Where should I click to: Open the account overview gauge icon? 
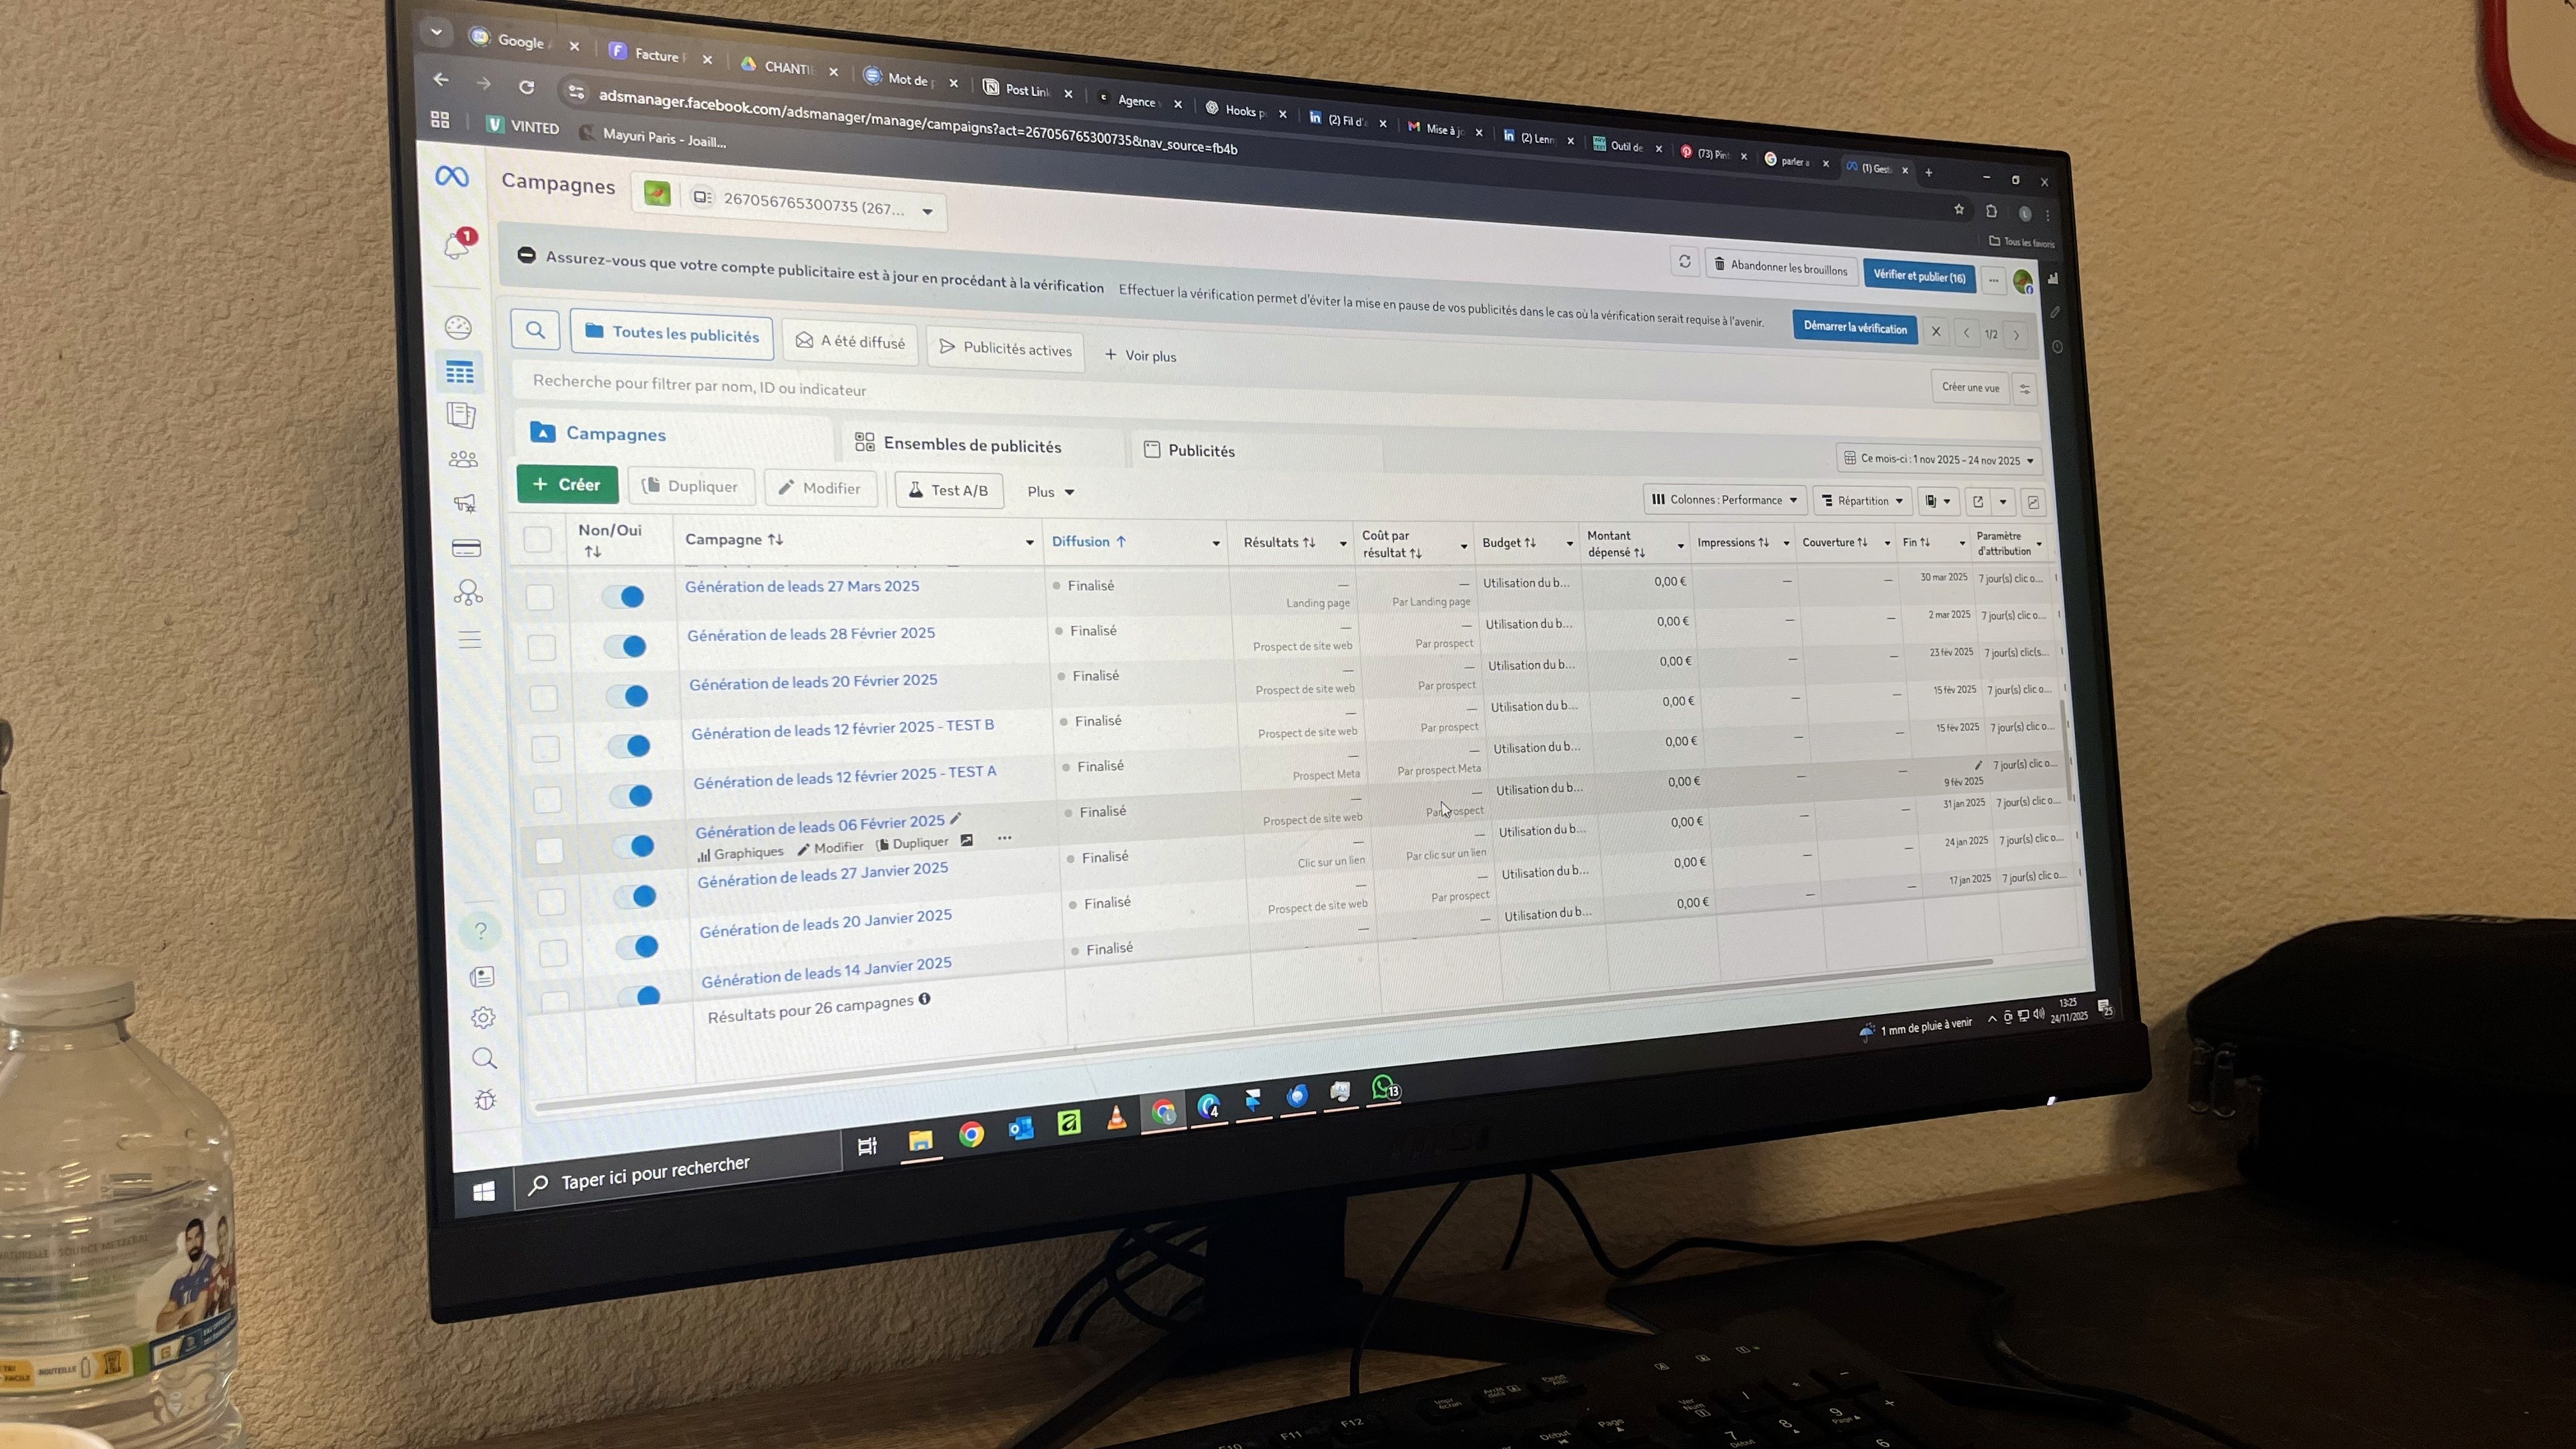point(458,327)
